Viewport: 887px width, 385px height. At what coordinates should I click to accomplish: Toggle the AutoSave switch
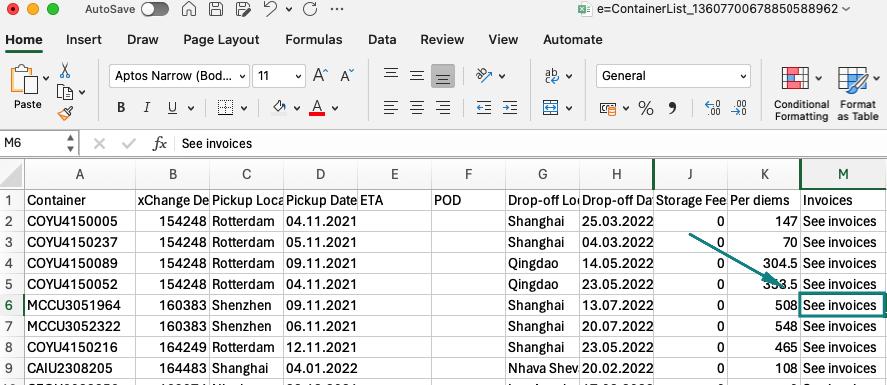pyautogui.click(x=155, y=9)
